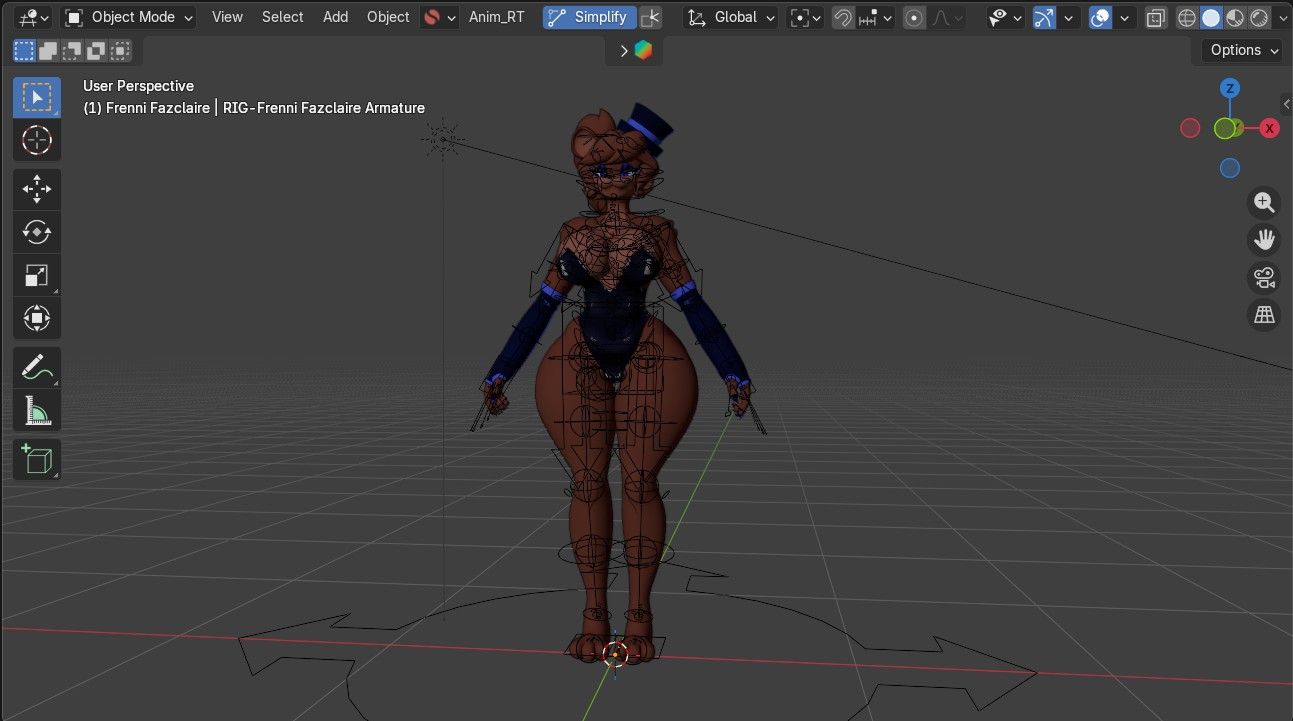Select the Rotate tool
Screen dimensions: 1293x721
point(37,232)
